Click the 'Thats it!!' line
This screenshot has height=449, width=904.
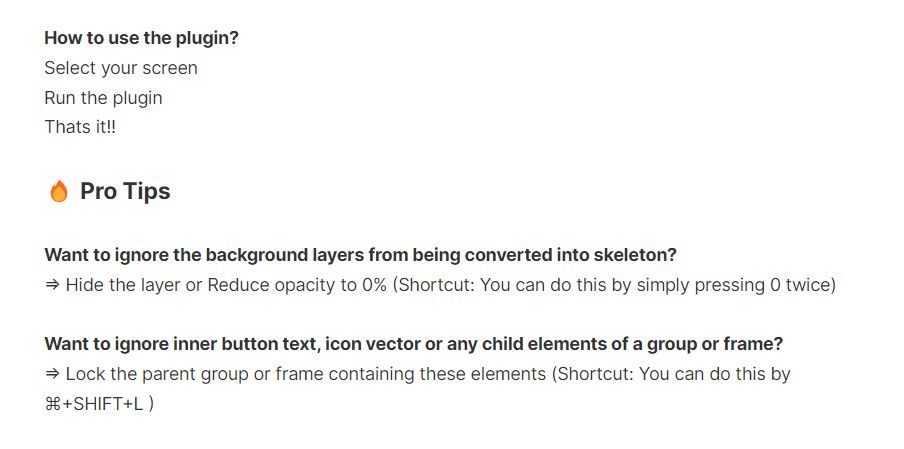click(80, 127)
